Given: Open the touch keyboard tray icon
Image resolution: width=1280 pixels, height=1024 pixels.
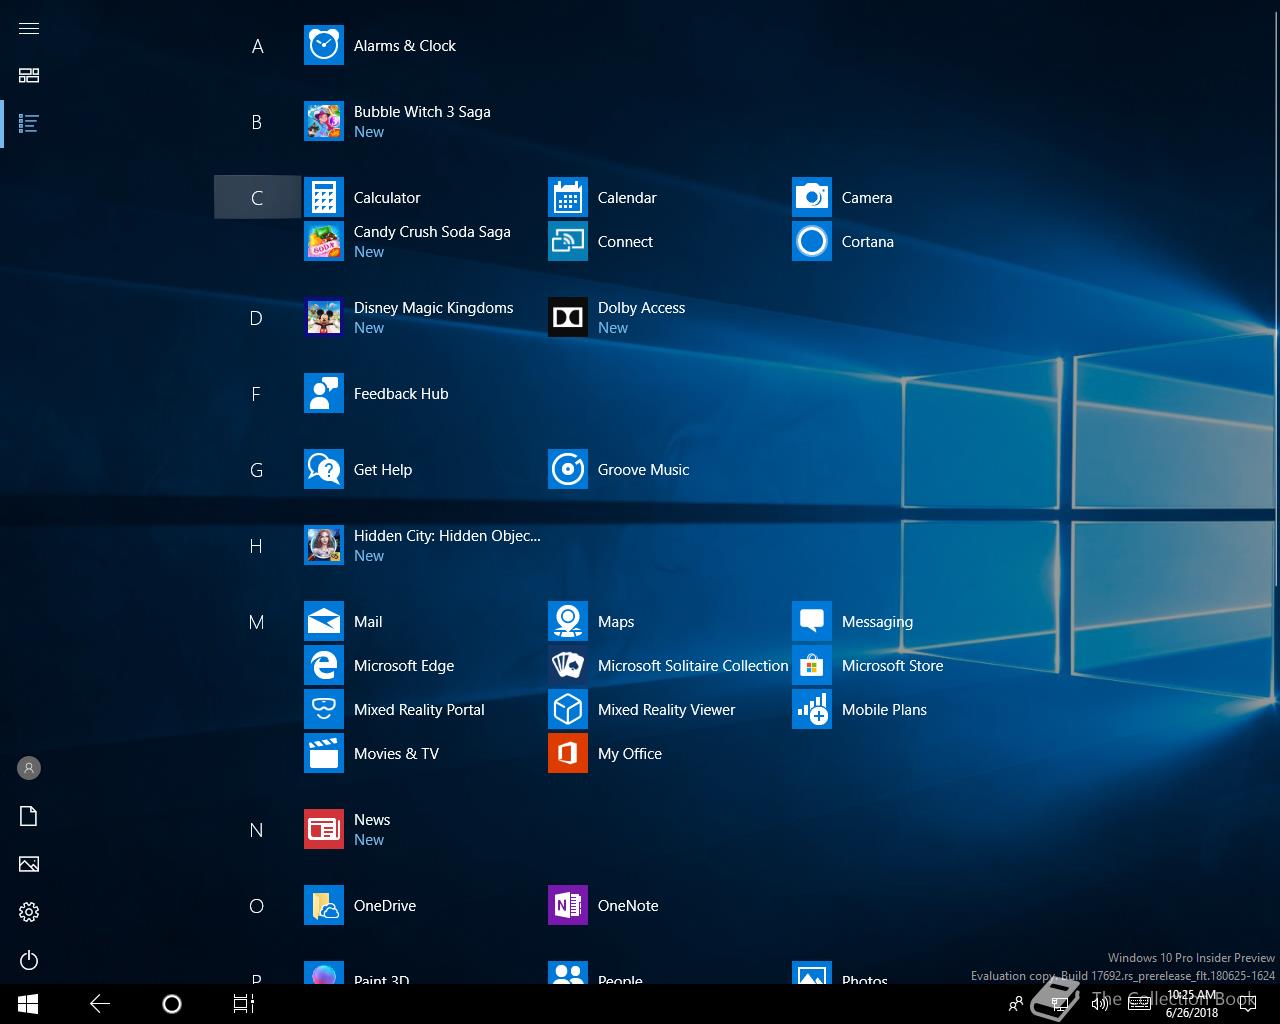Looking at the screenshot, I should [x=1139, y=1004].
